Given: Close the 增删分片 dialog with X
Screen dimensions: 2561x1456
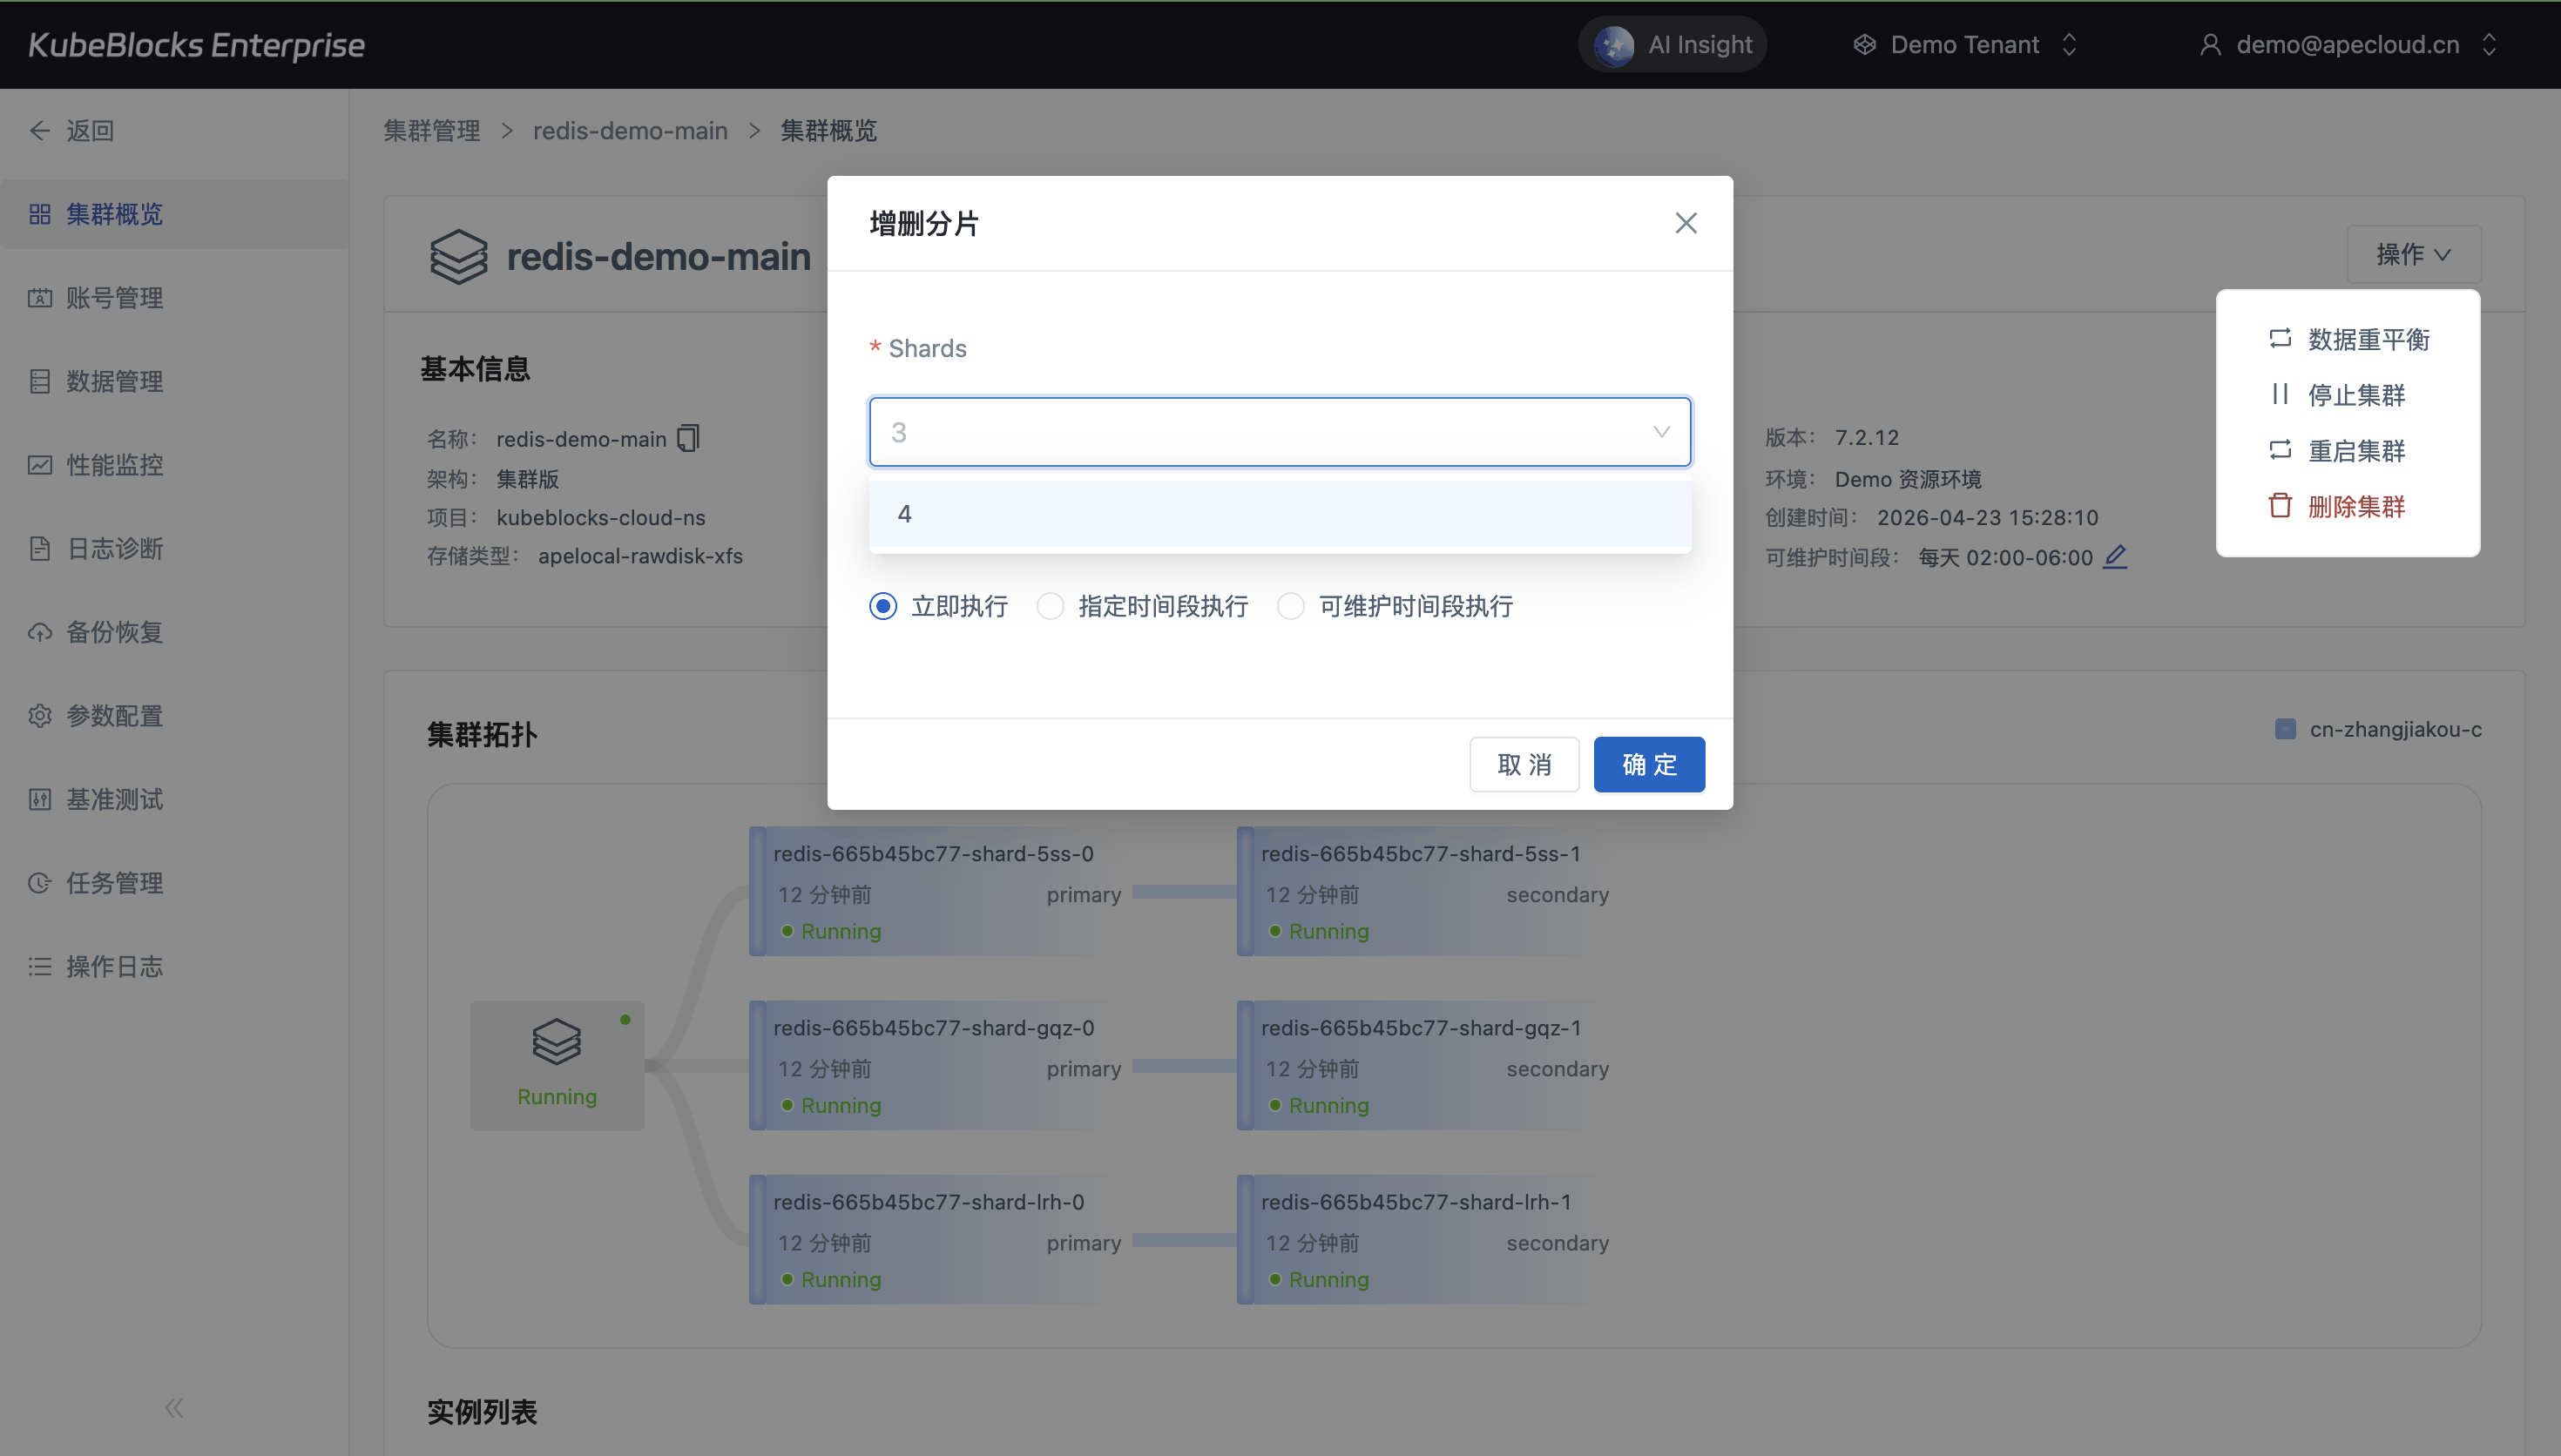Looking at the screenshot, I should 1686,223.
